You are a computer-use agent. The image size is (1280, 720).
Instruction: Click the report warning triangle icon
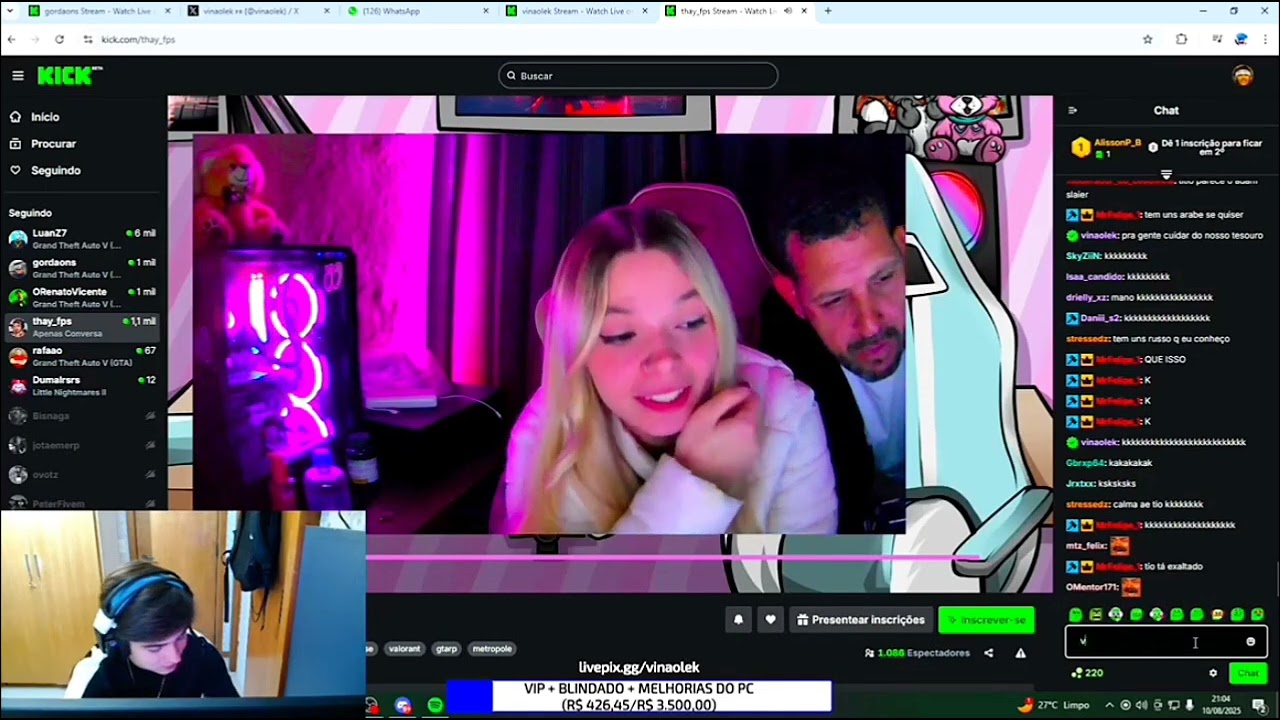1021,653
